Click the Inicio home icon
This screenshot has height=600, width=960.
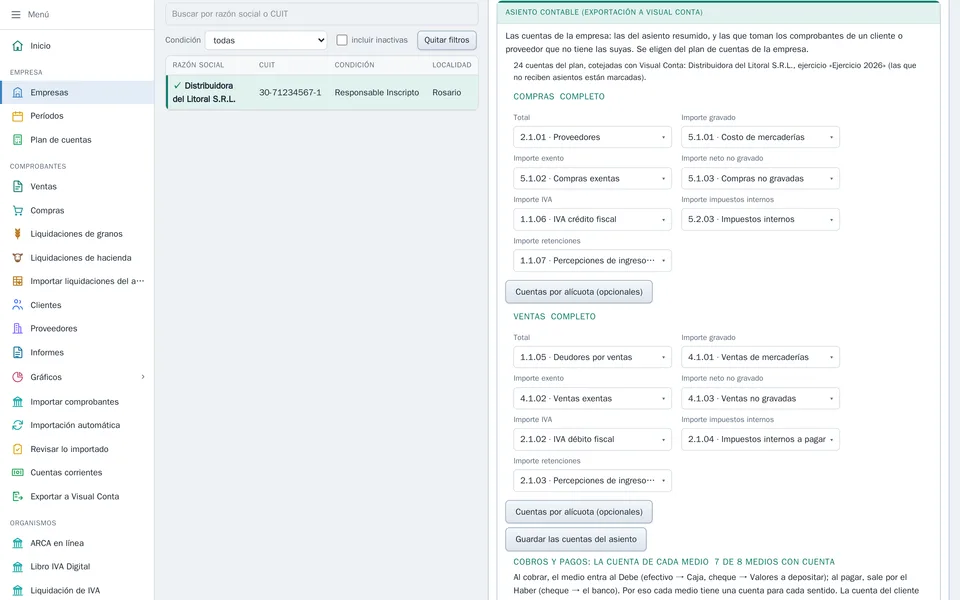[18, 45]
